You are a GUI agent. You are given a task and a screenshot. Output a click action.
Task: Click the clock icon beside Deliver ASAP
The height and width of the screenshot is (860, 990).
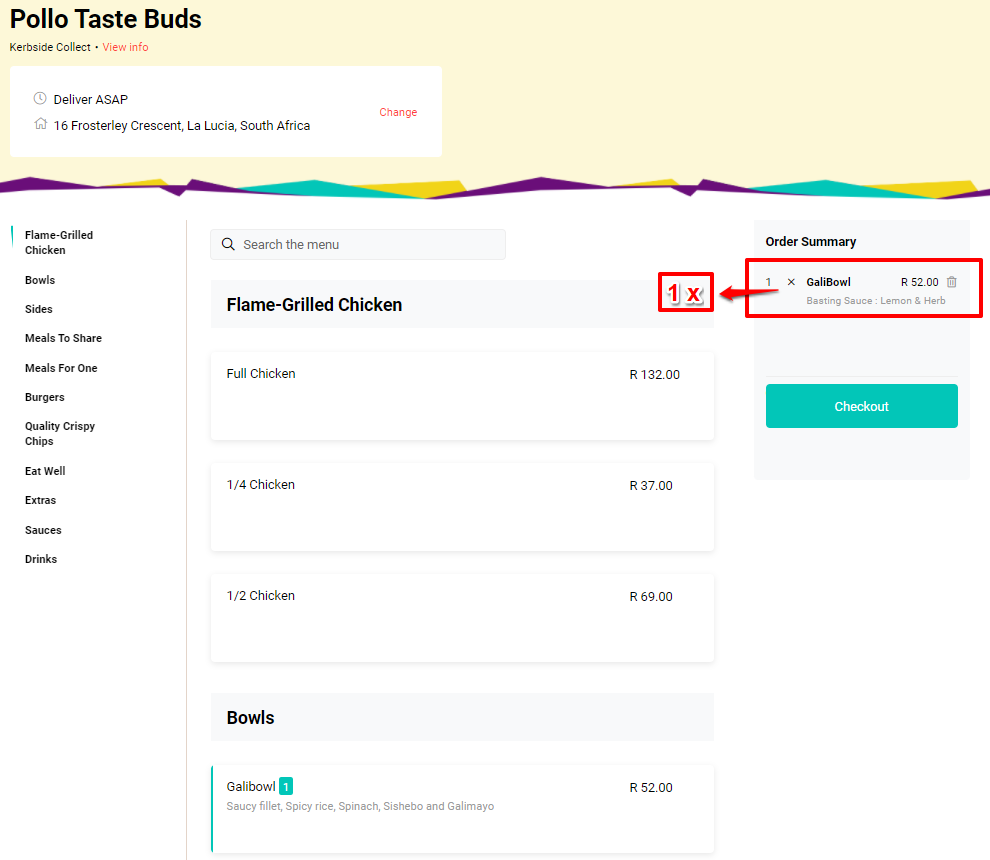click(x=40, y=99)
